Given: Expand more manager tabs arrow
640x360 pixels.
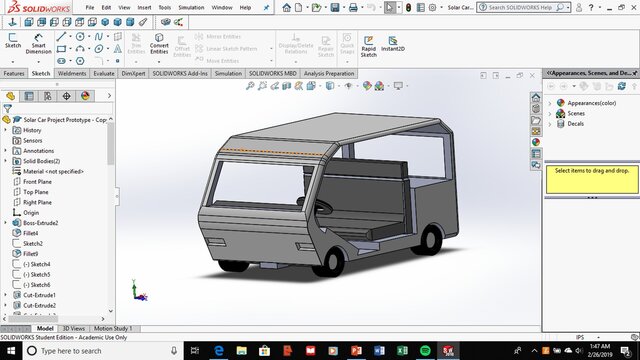Looking at the screenshot, I should tap(109, 96).
